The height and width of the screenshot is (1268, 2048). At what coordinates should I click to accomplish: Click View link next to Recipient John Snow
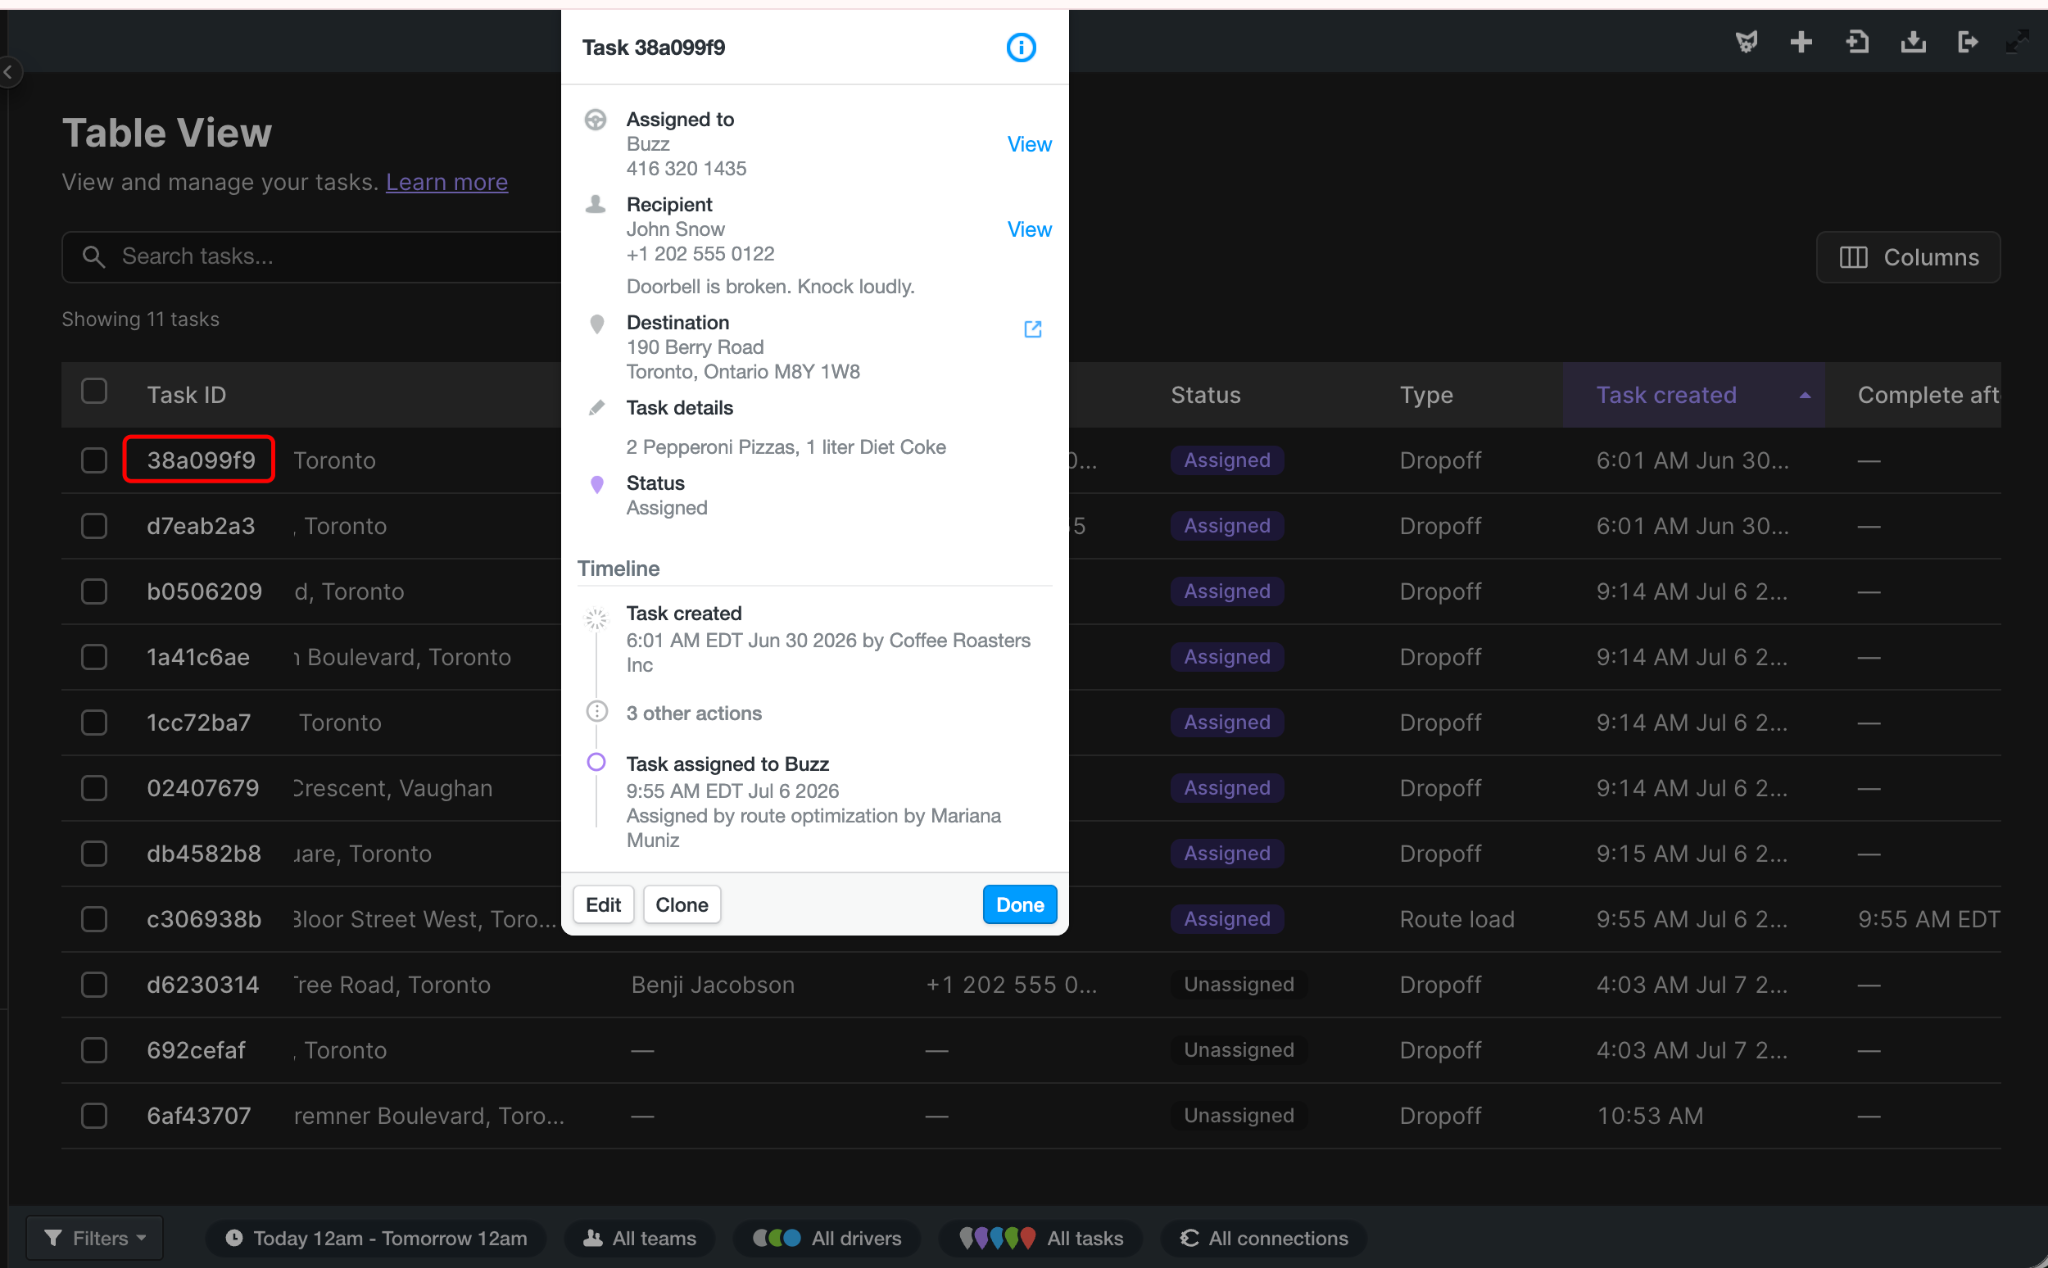(1029, 229)
